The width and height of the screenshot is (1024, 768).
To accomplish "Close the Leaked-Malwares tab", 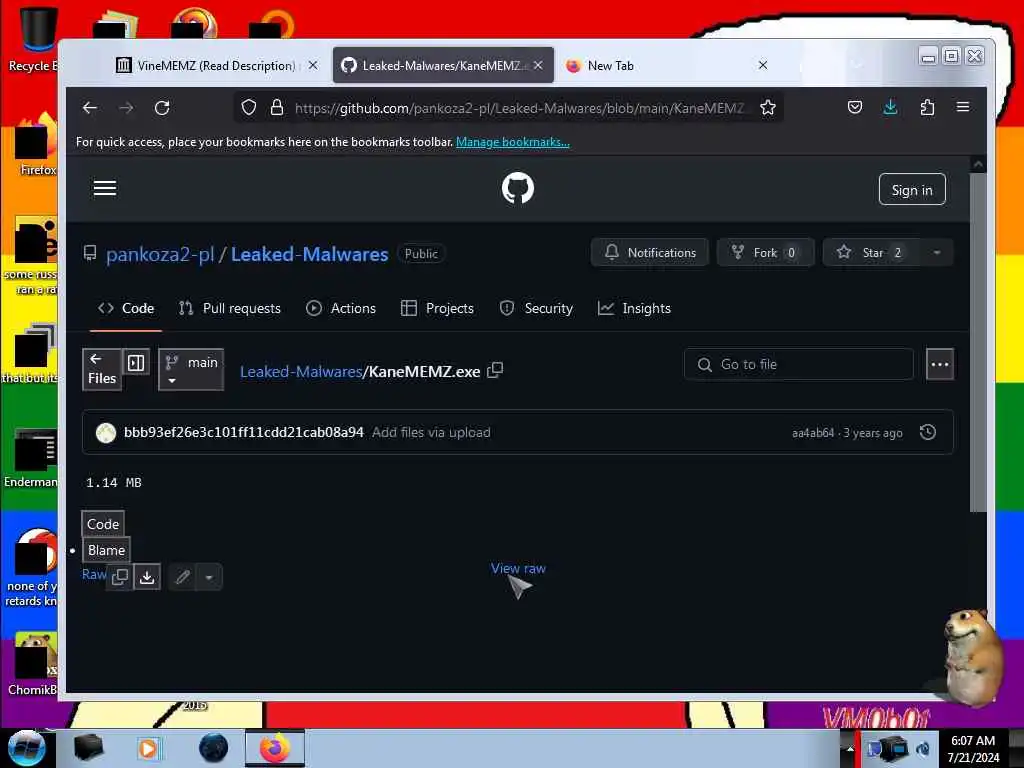I will (538, 65).
